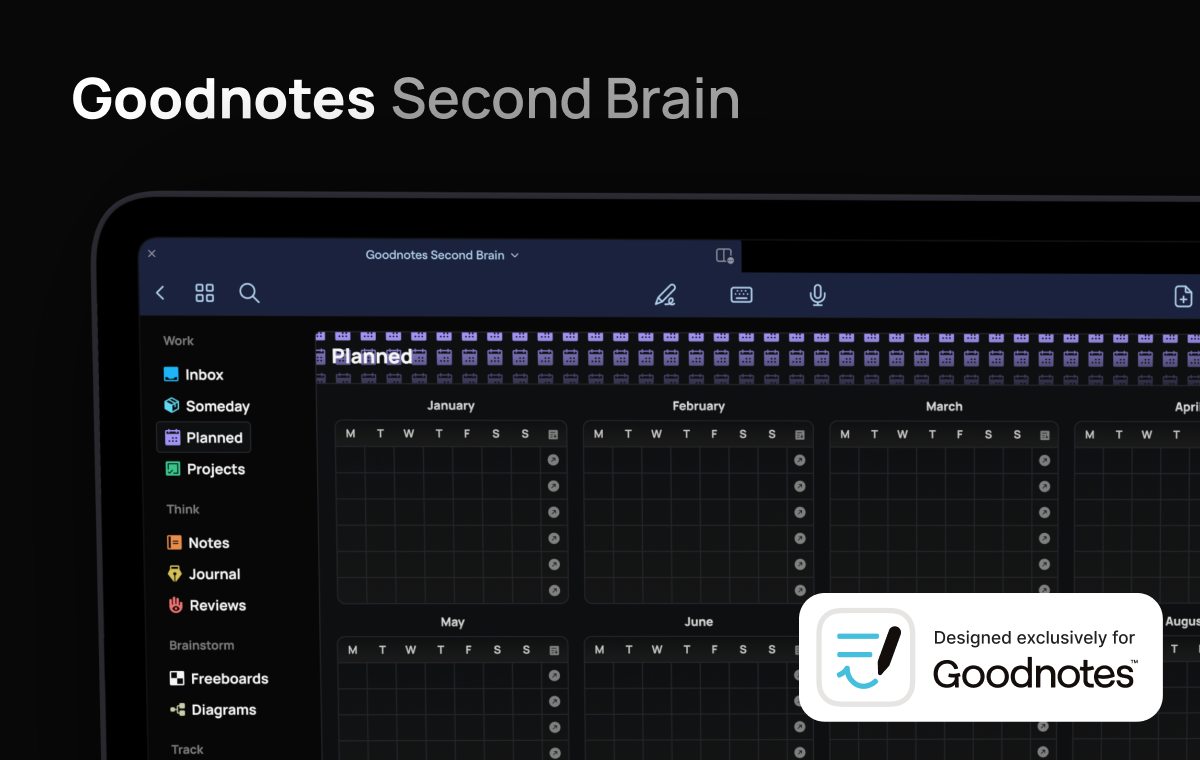Screen dimensions: 1200x760
Task: Add a new page with the plus-page icon
Action: coord(1182,296)
